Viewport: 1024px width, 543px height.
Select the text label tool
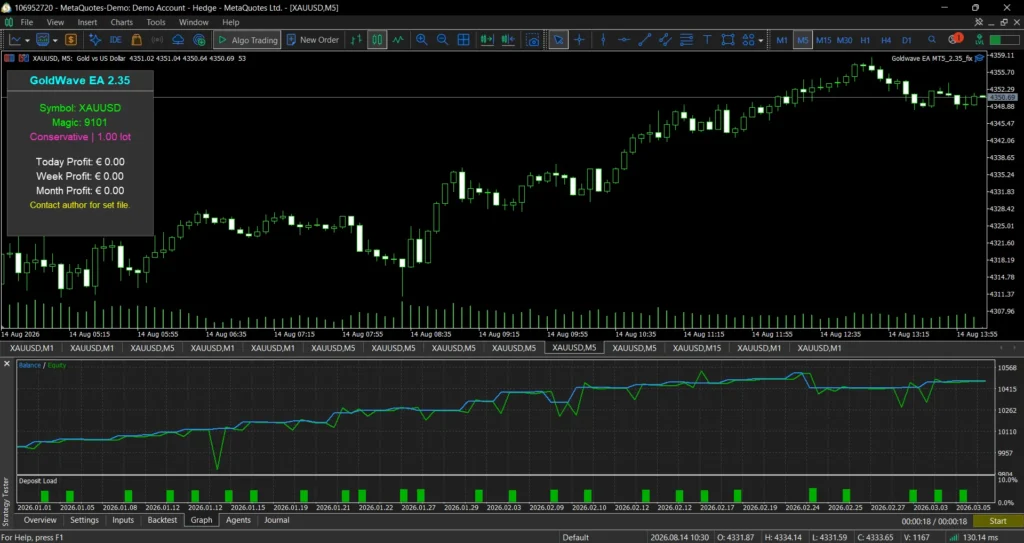[707, 40]
